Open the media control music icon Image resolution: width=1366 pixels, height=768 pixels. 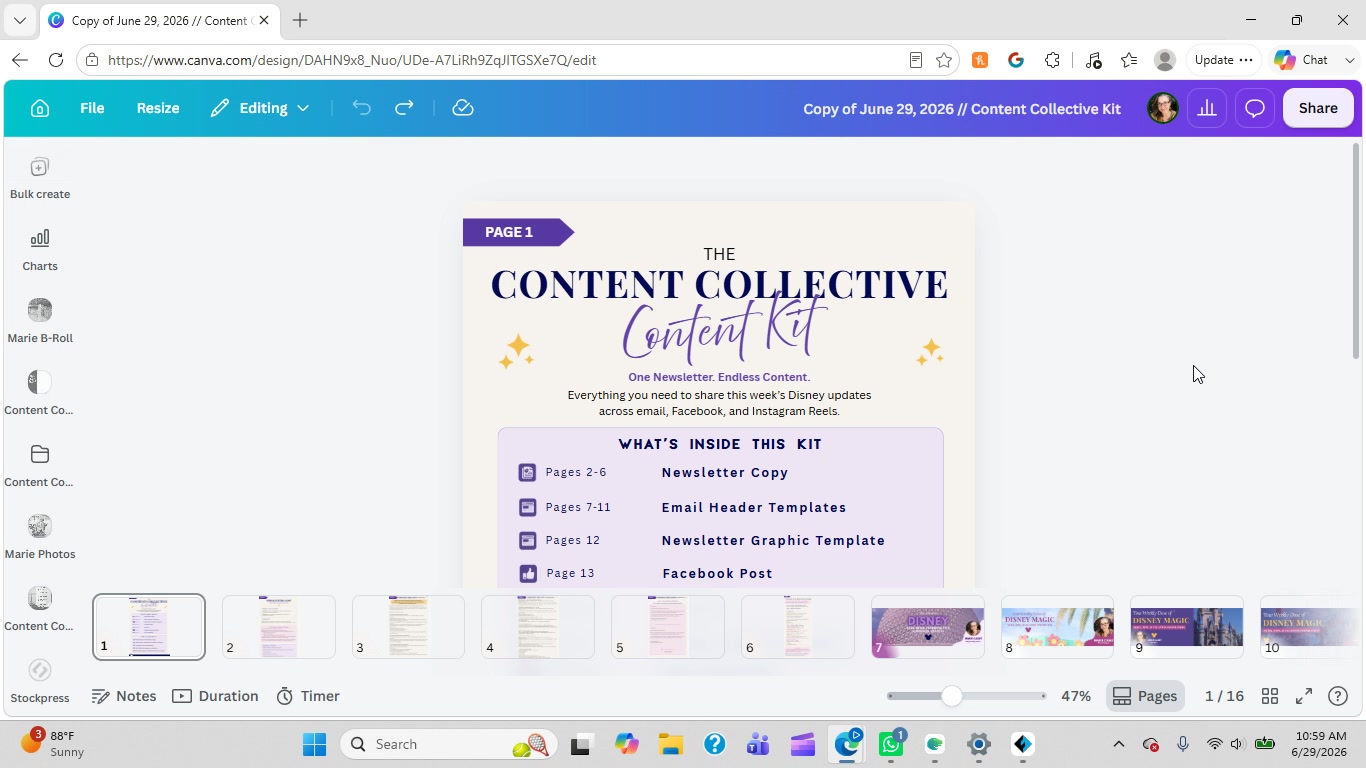(1093, 60)
